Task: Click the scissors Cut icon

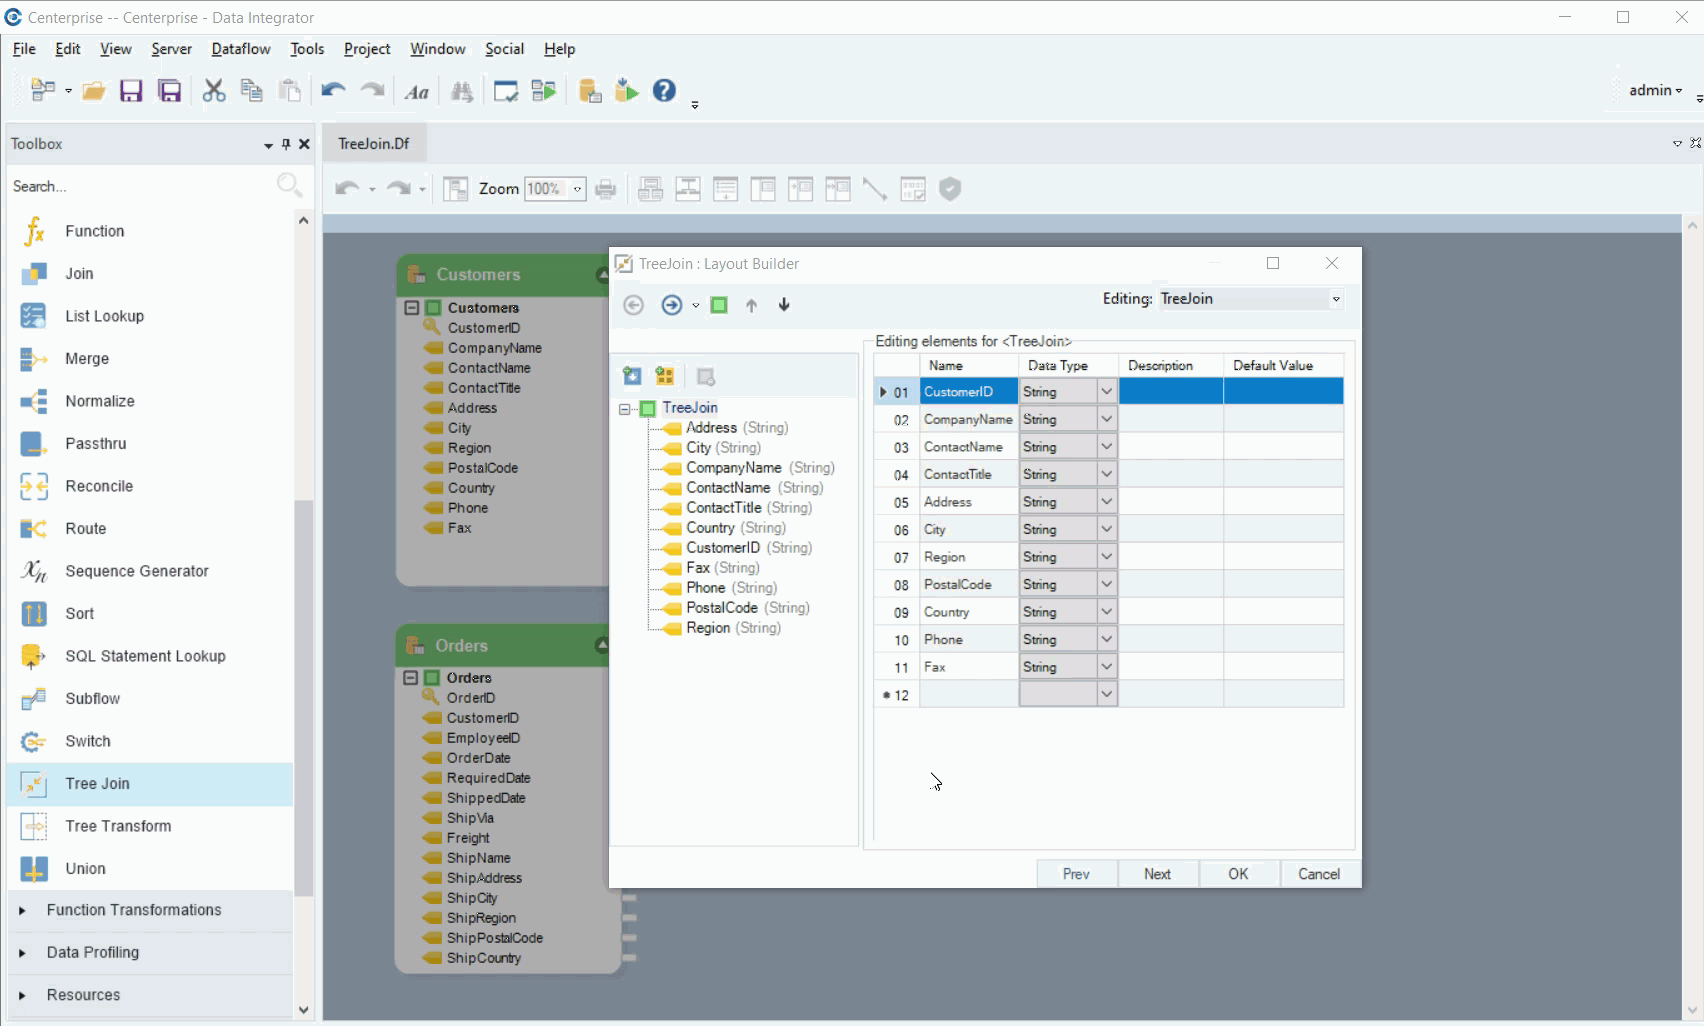Action: click(x=213, y=91)
